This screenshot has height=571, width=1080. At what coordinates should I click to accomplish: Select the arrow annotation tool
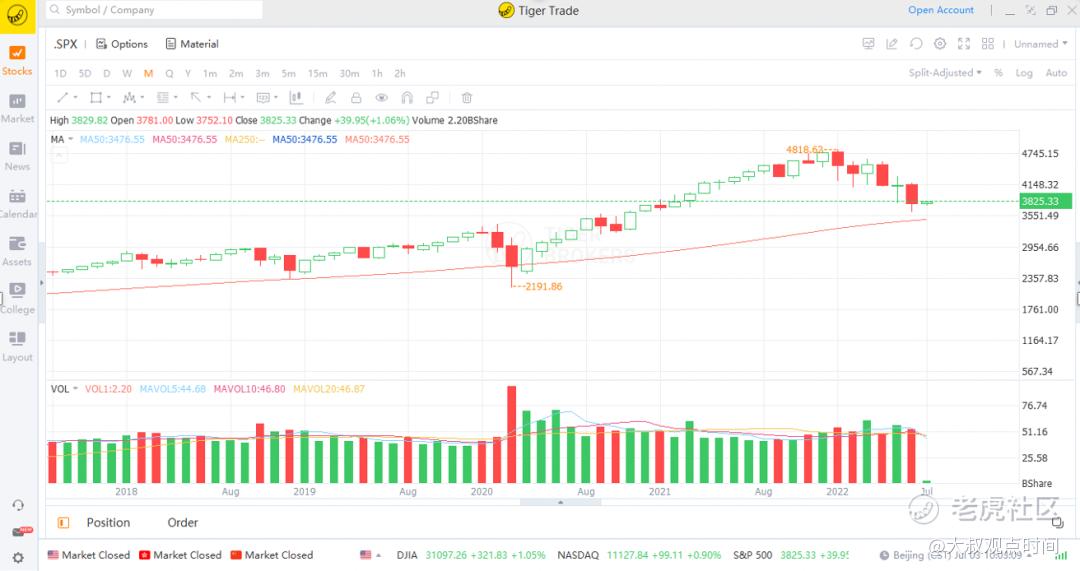(x=196, y=98)
